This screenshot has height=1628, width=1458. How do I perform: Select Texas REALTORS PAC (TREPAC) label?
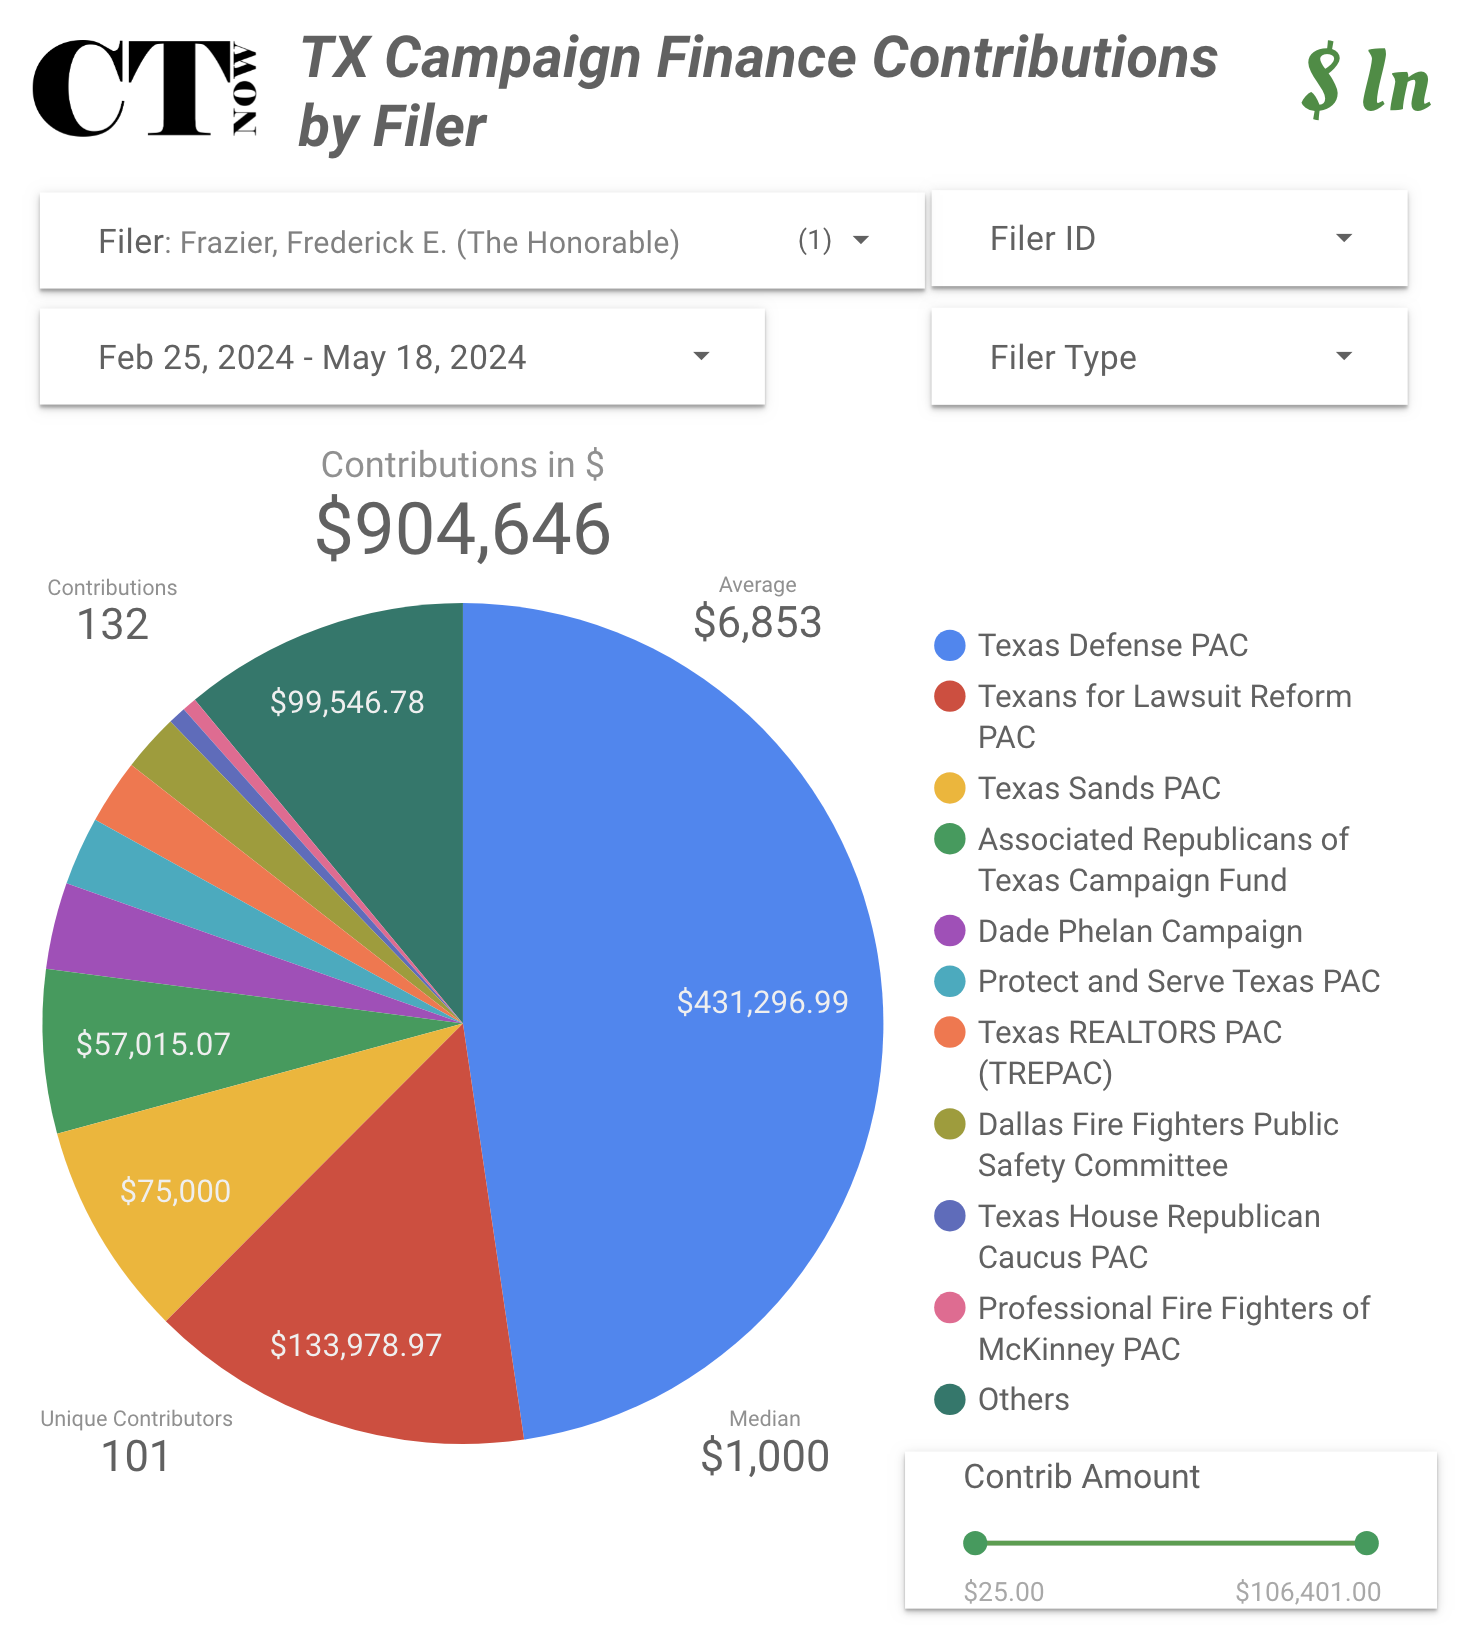click(x=1130, y=1052)
